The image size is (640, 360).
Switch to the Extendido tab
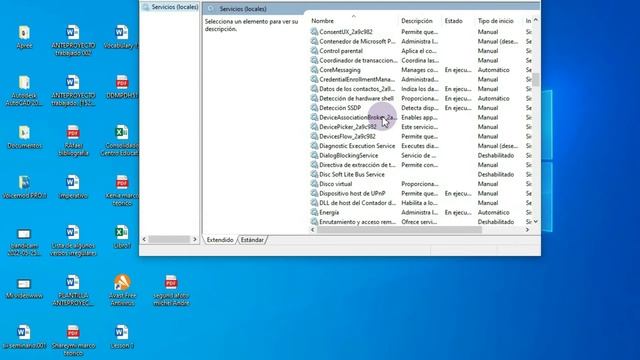click(x=220, y=240)
